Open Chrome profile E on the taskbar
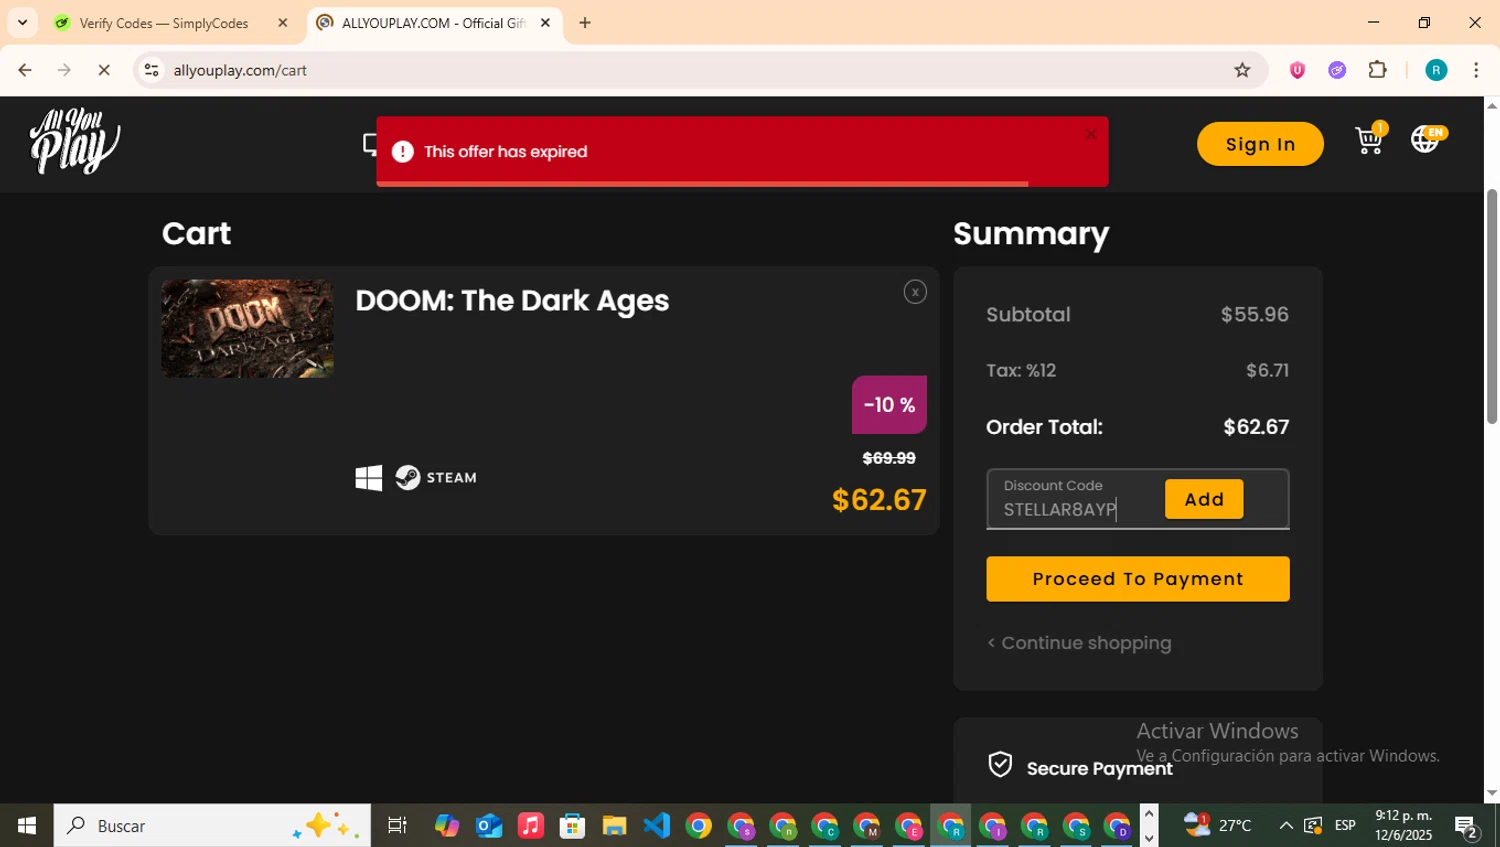1500x847 pixels. [x=909, y=826]
